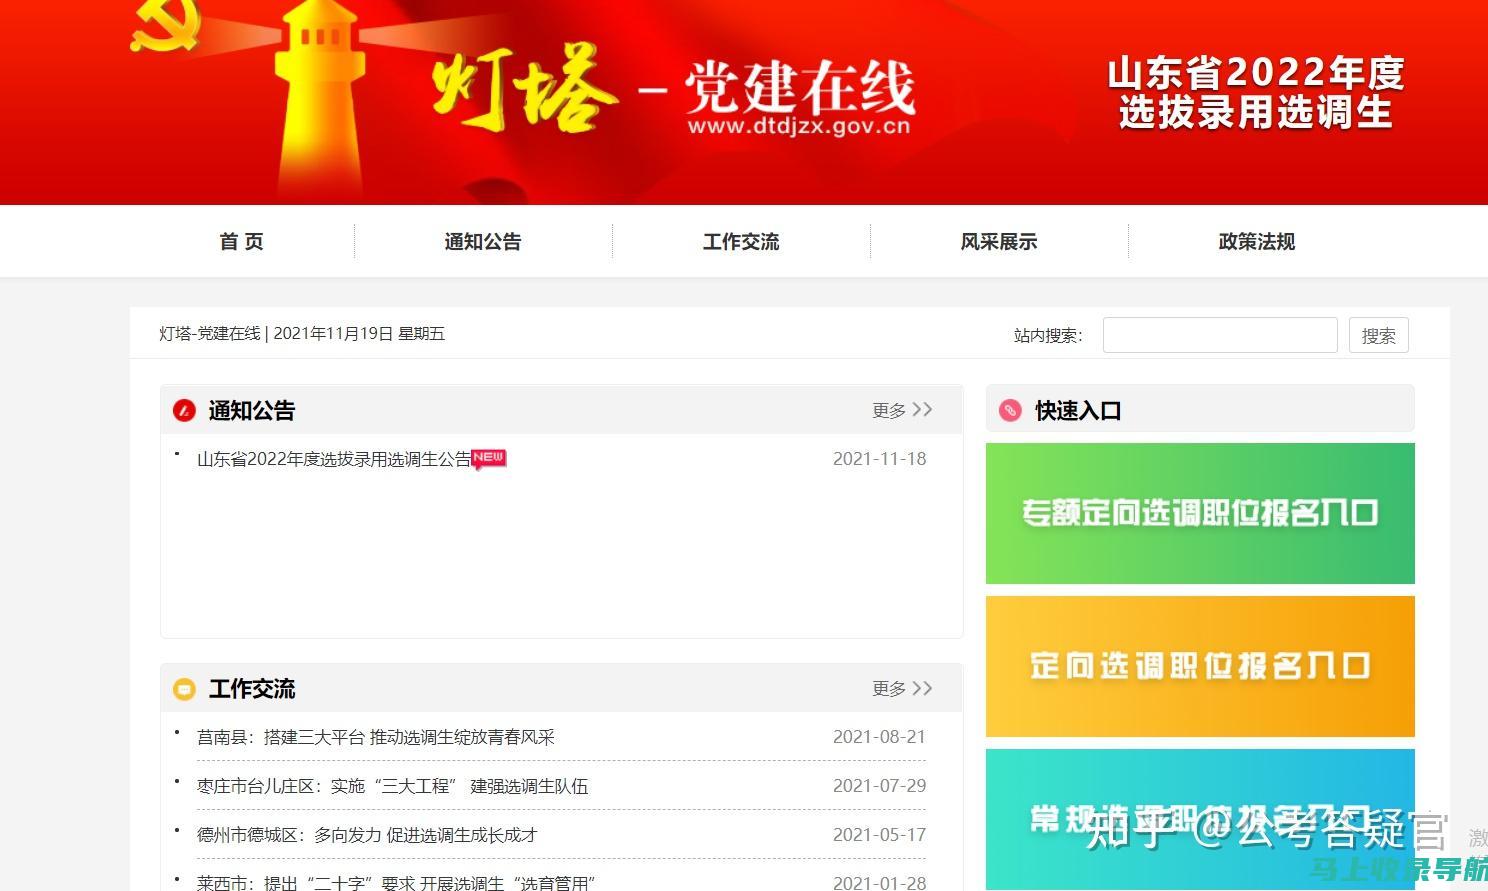Click the www.dtdjzx.gov.cn URL in banner
Screen dimensions: 1488x891
pyautogui.click(x=799, y=126)
